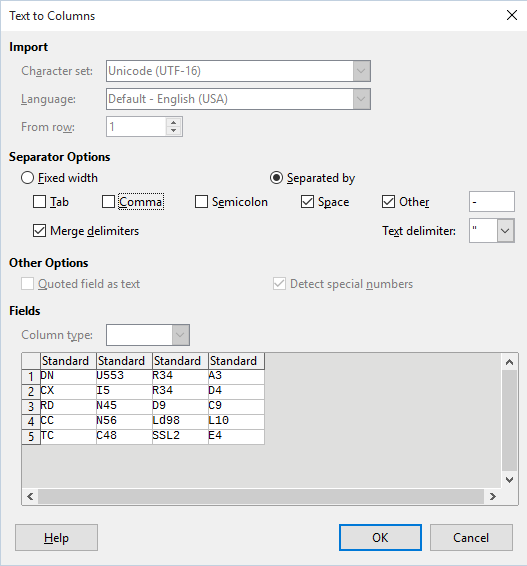Image resolution: width=527 pixels, height=566 pixels.
Task: Enable the Tab separator checkbox
Action: pyautogui.click(x=39, y=201)
